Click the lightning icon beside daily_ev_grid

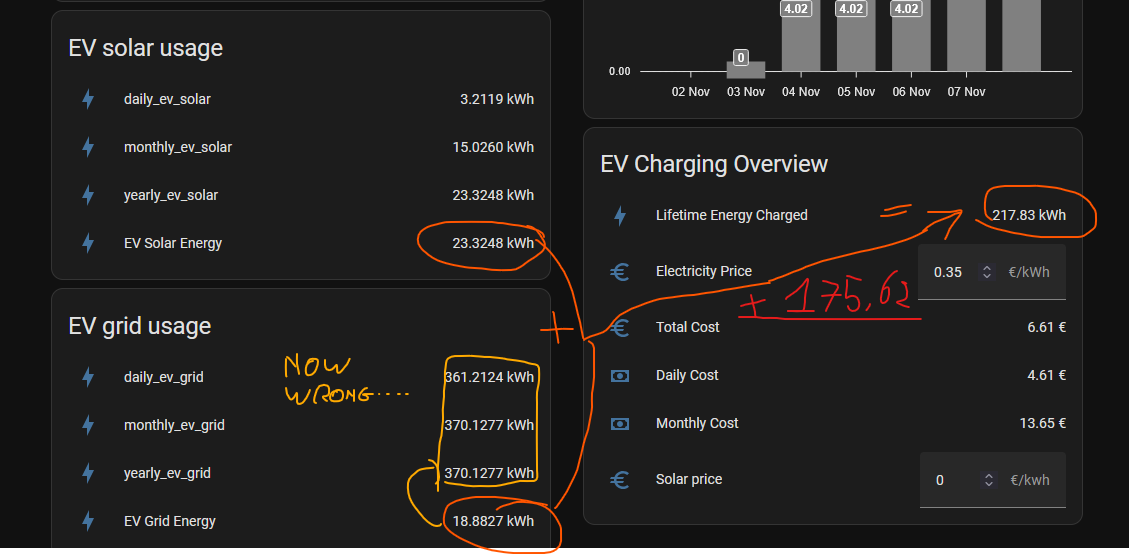coord(88,377)
